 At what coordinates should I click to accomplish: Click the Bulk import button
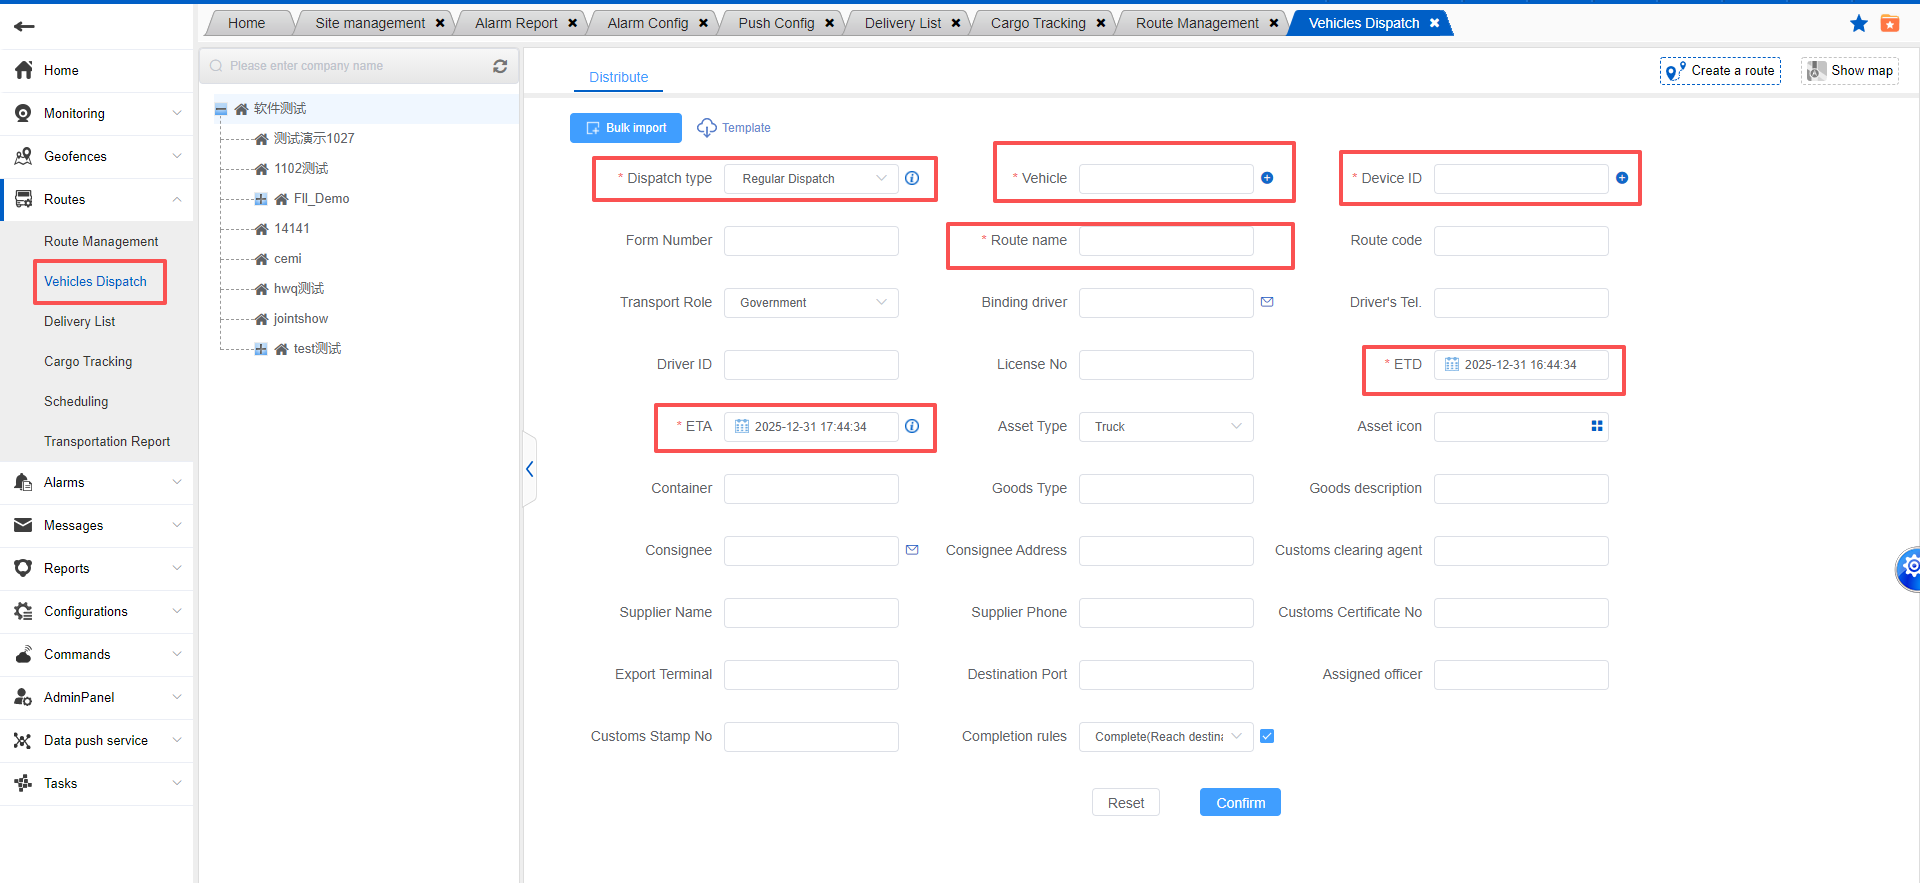626,128
